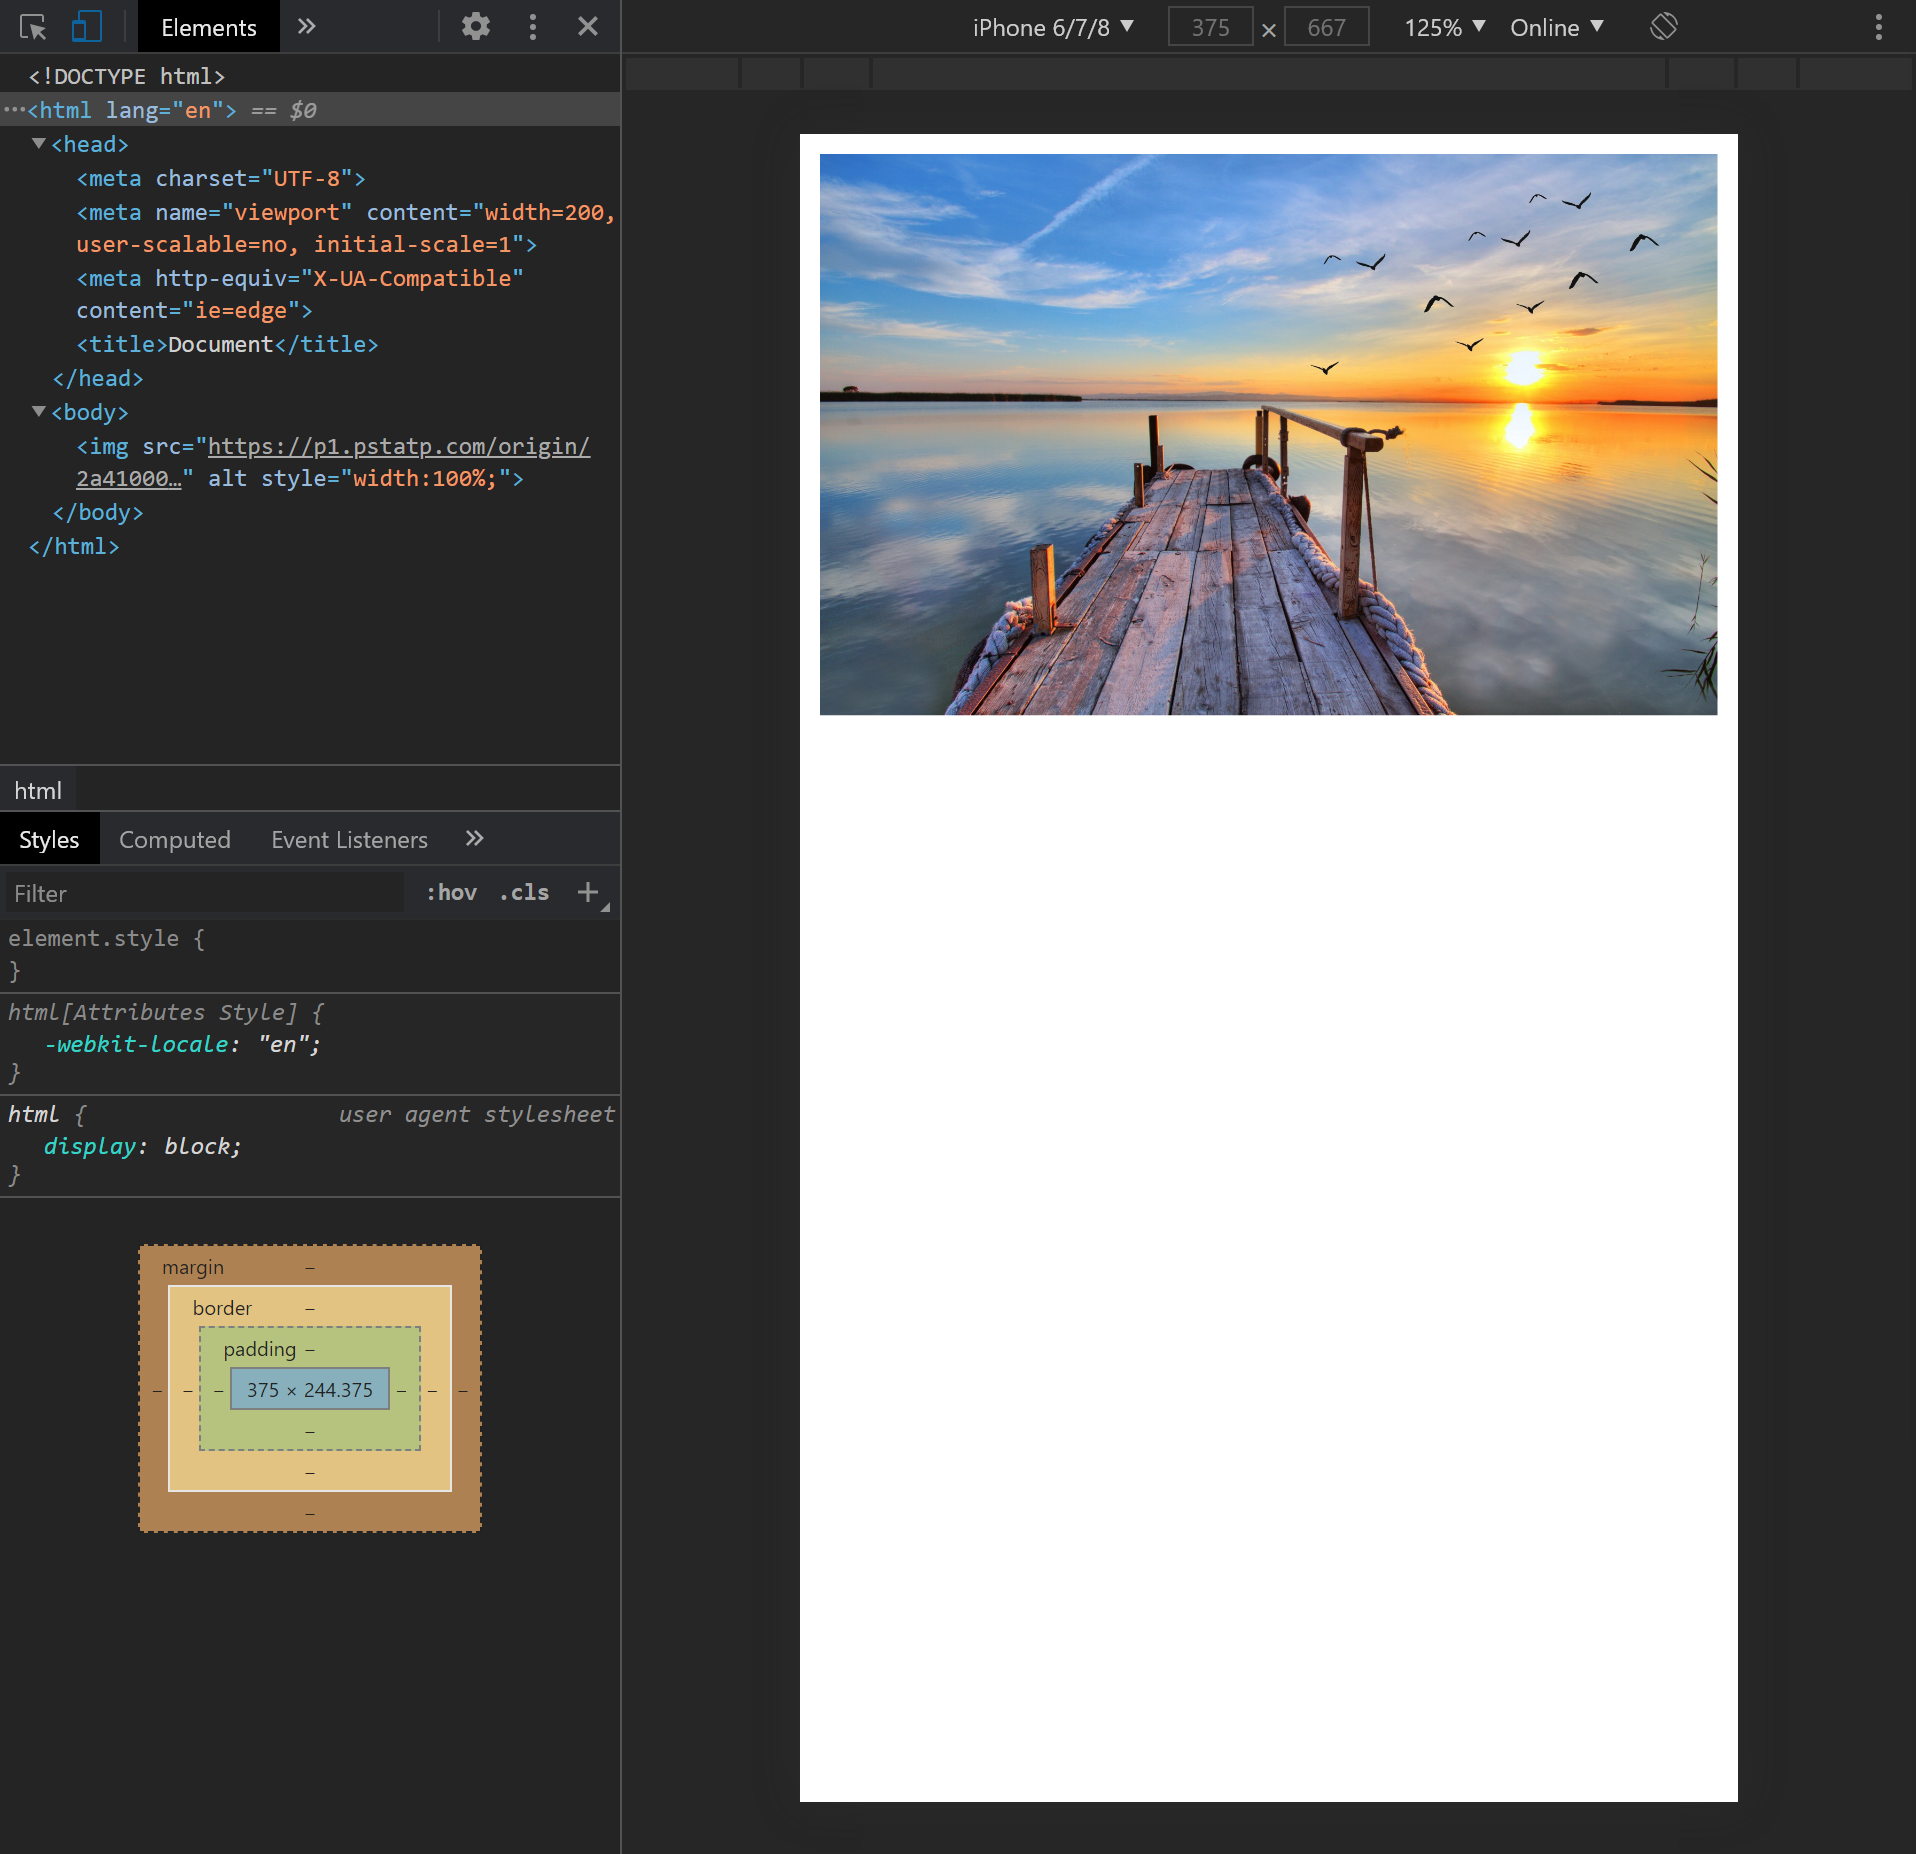Collapse the head element node

coord(39,144)
